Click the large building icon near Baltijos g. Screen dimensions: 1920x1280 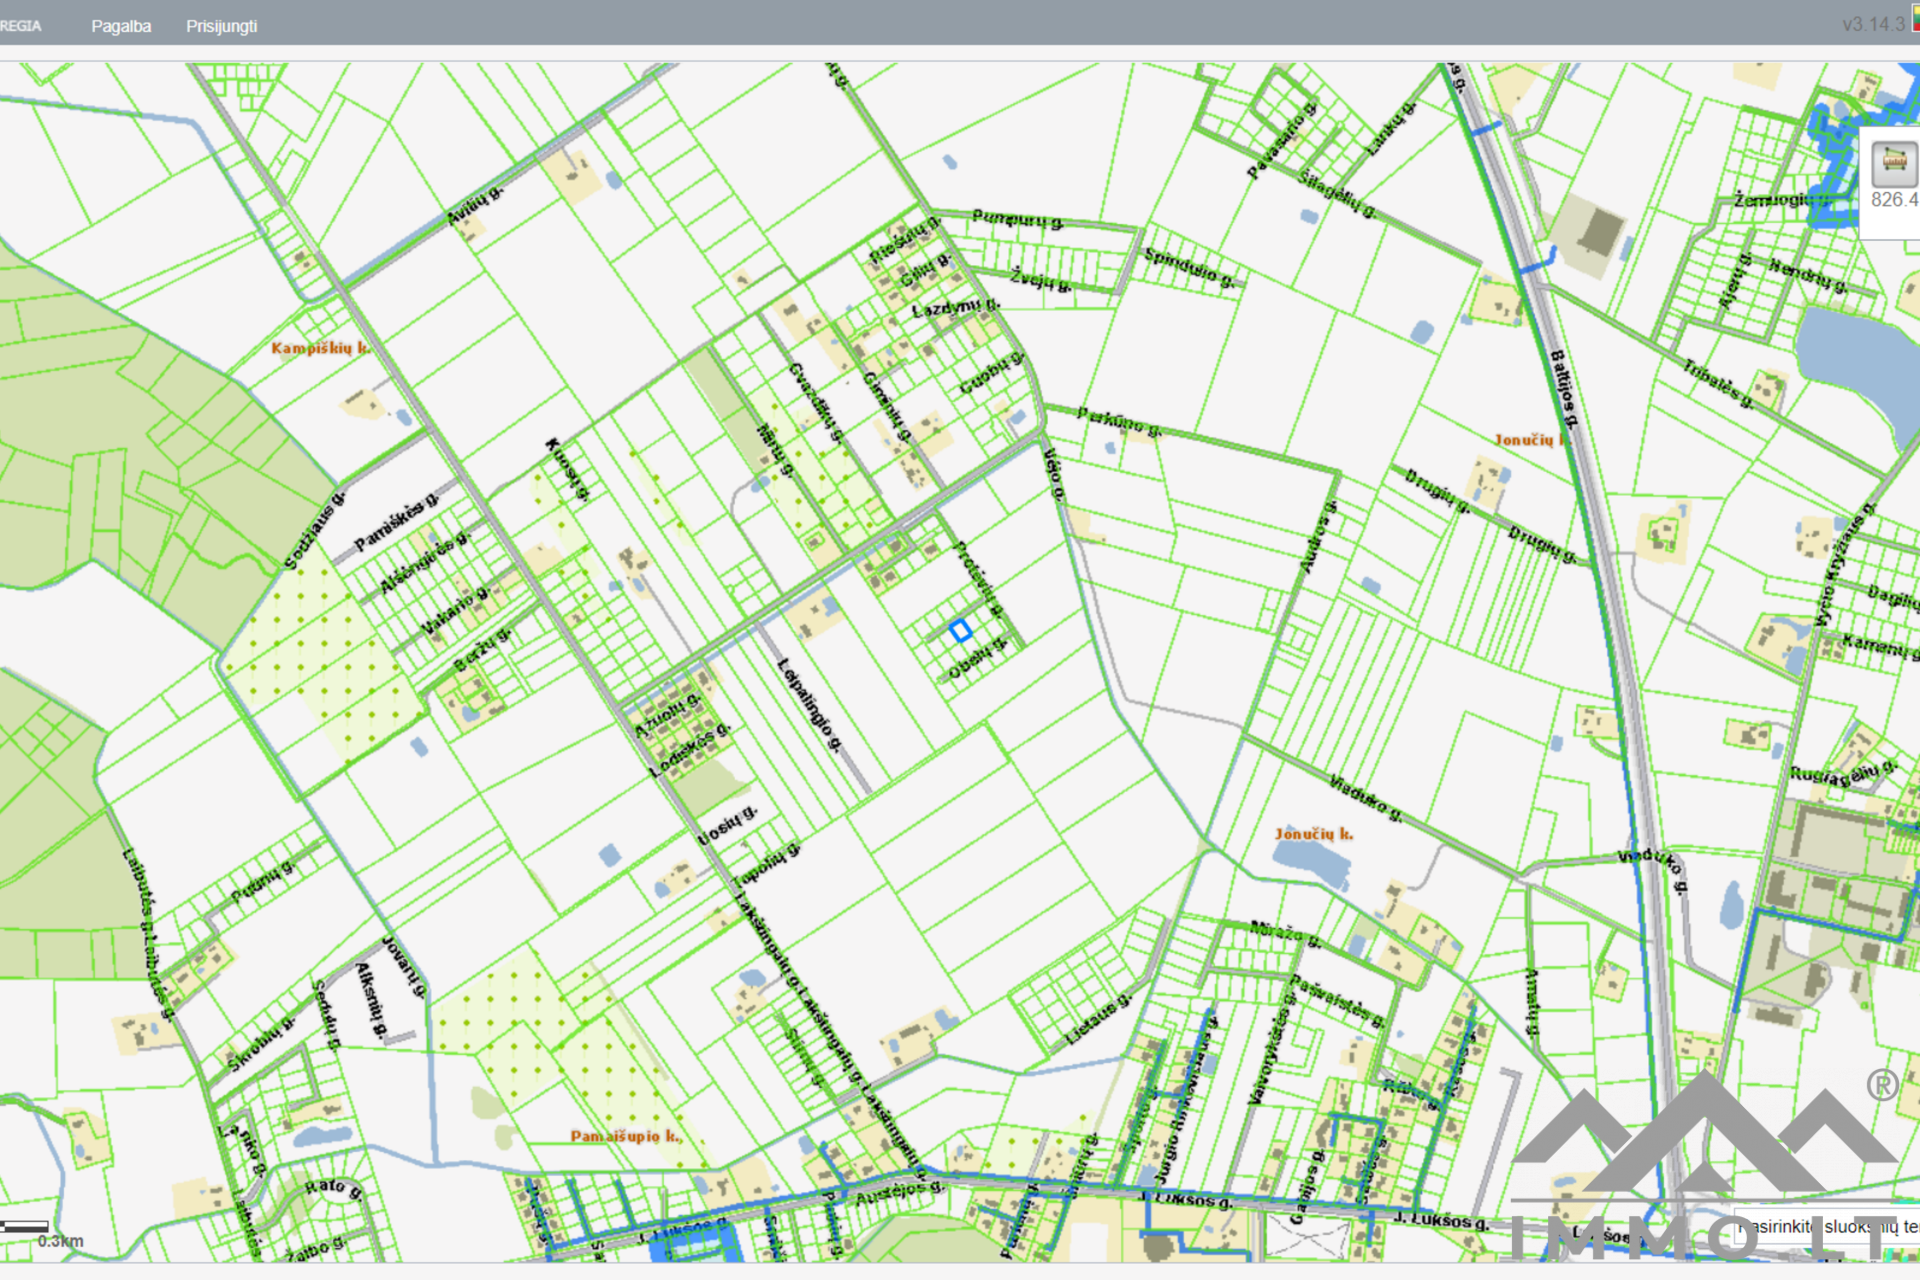point(1600,232)
